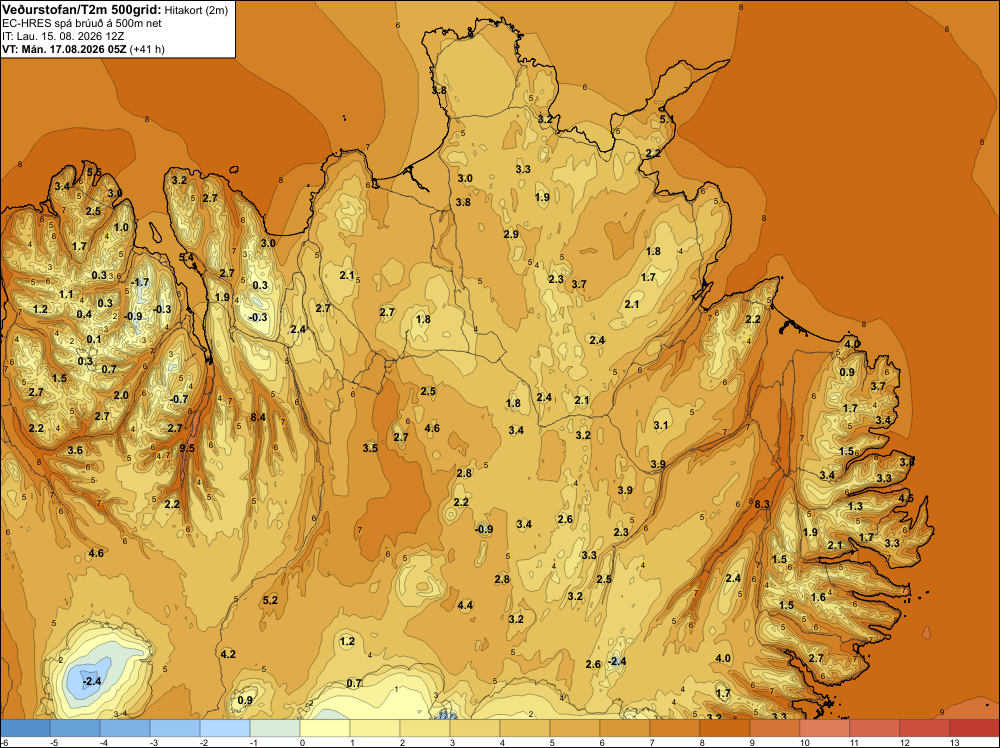Pick the color bar segment between 0 and 1
Viewport: 1000px width, 748px height.
(x=325, y=728)
